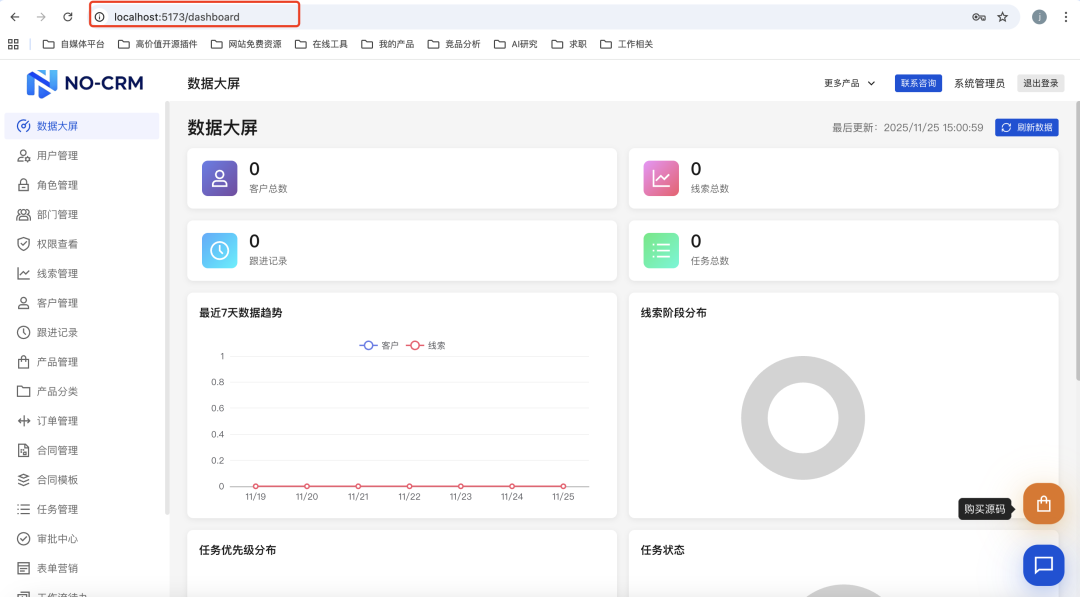Open the 网站免费资源 bookmark folder
This screenshot has height=597, width=1080.
pos(246,44)
